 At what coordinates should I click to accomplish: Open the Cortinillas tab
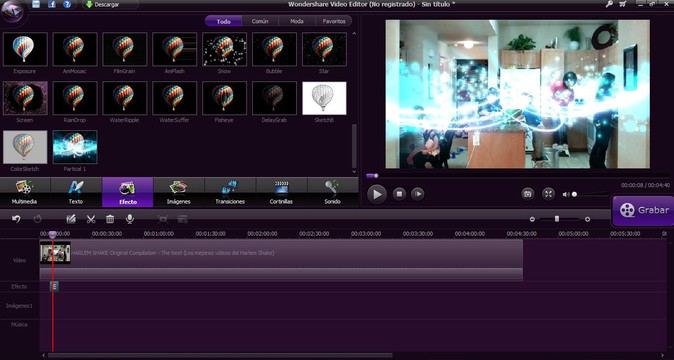tap(282, 192)
